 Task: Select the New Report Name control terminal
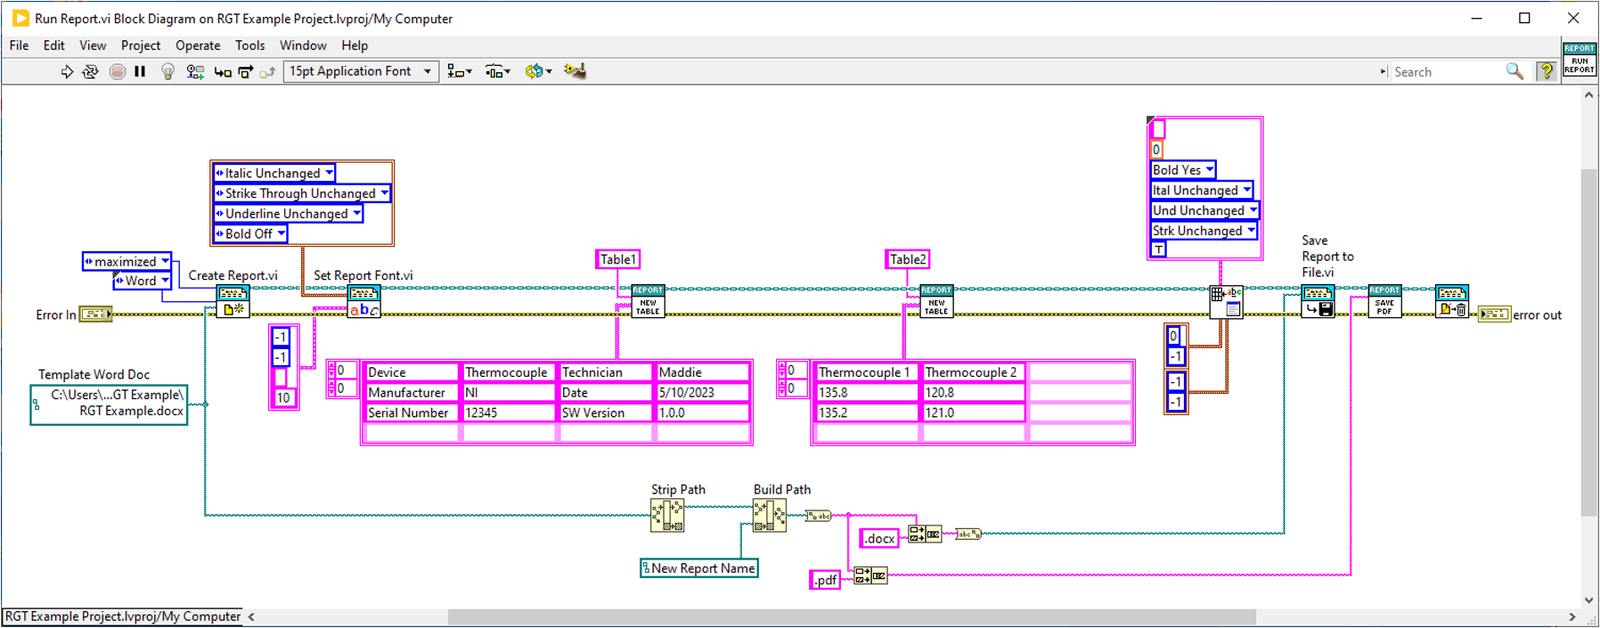click(699, 568)
